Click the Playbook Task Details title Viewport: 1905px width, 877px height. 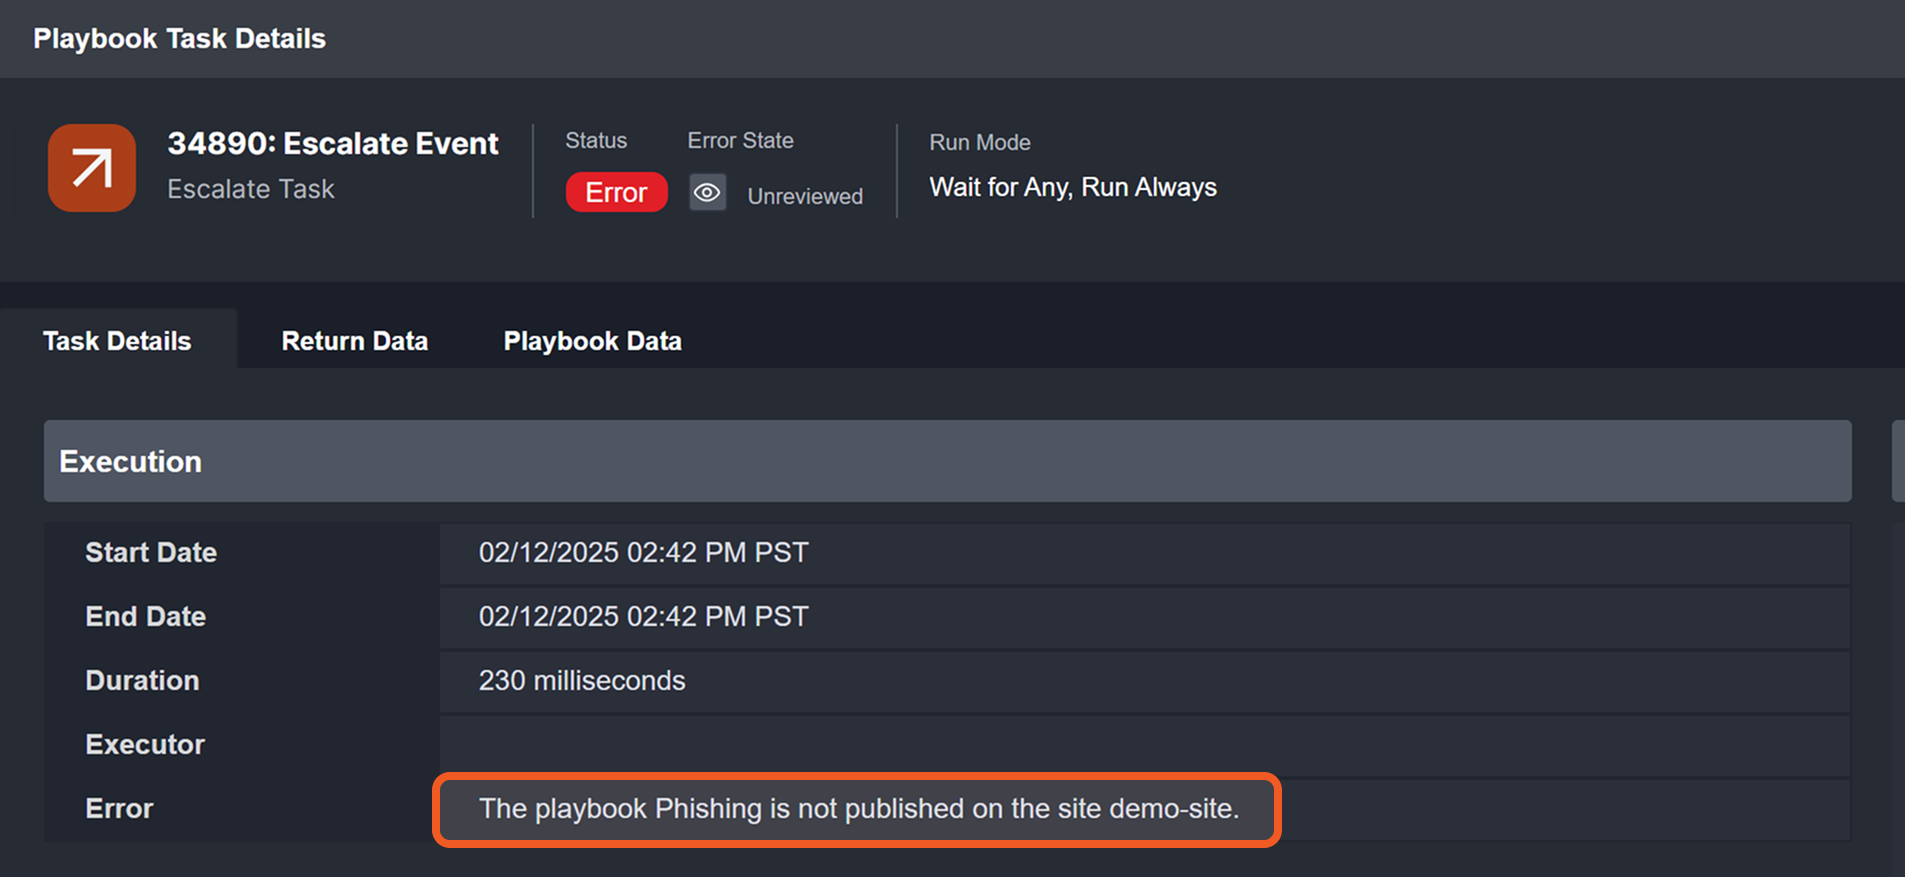click(x=180, y=39)
